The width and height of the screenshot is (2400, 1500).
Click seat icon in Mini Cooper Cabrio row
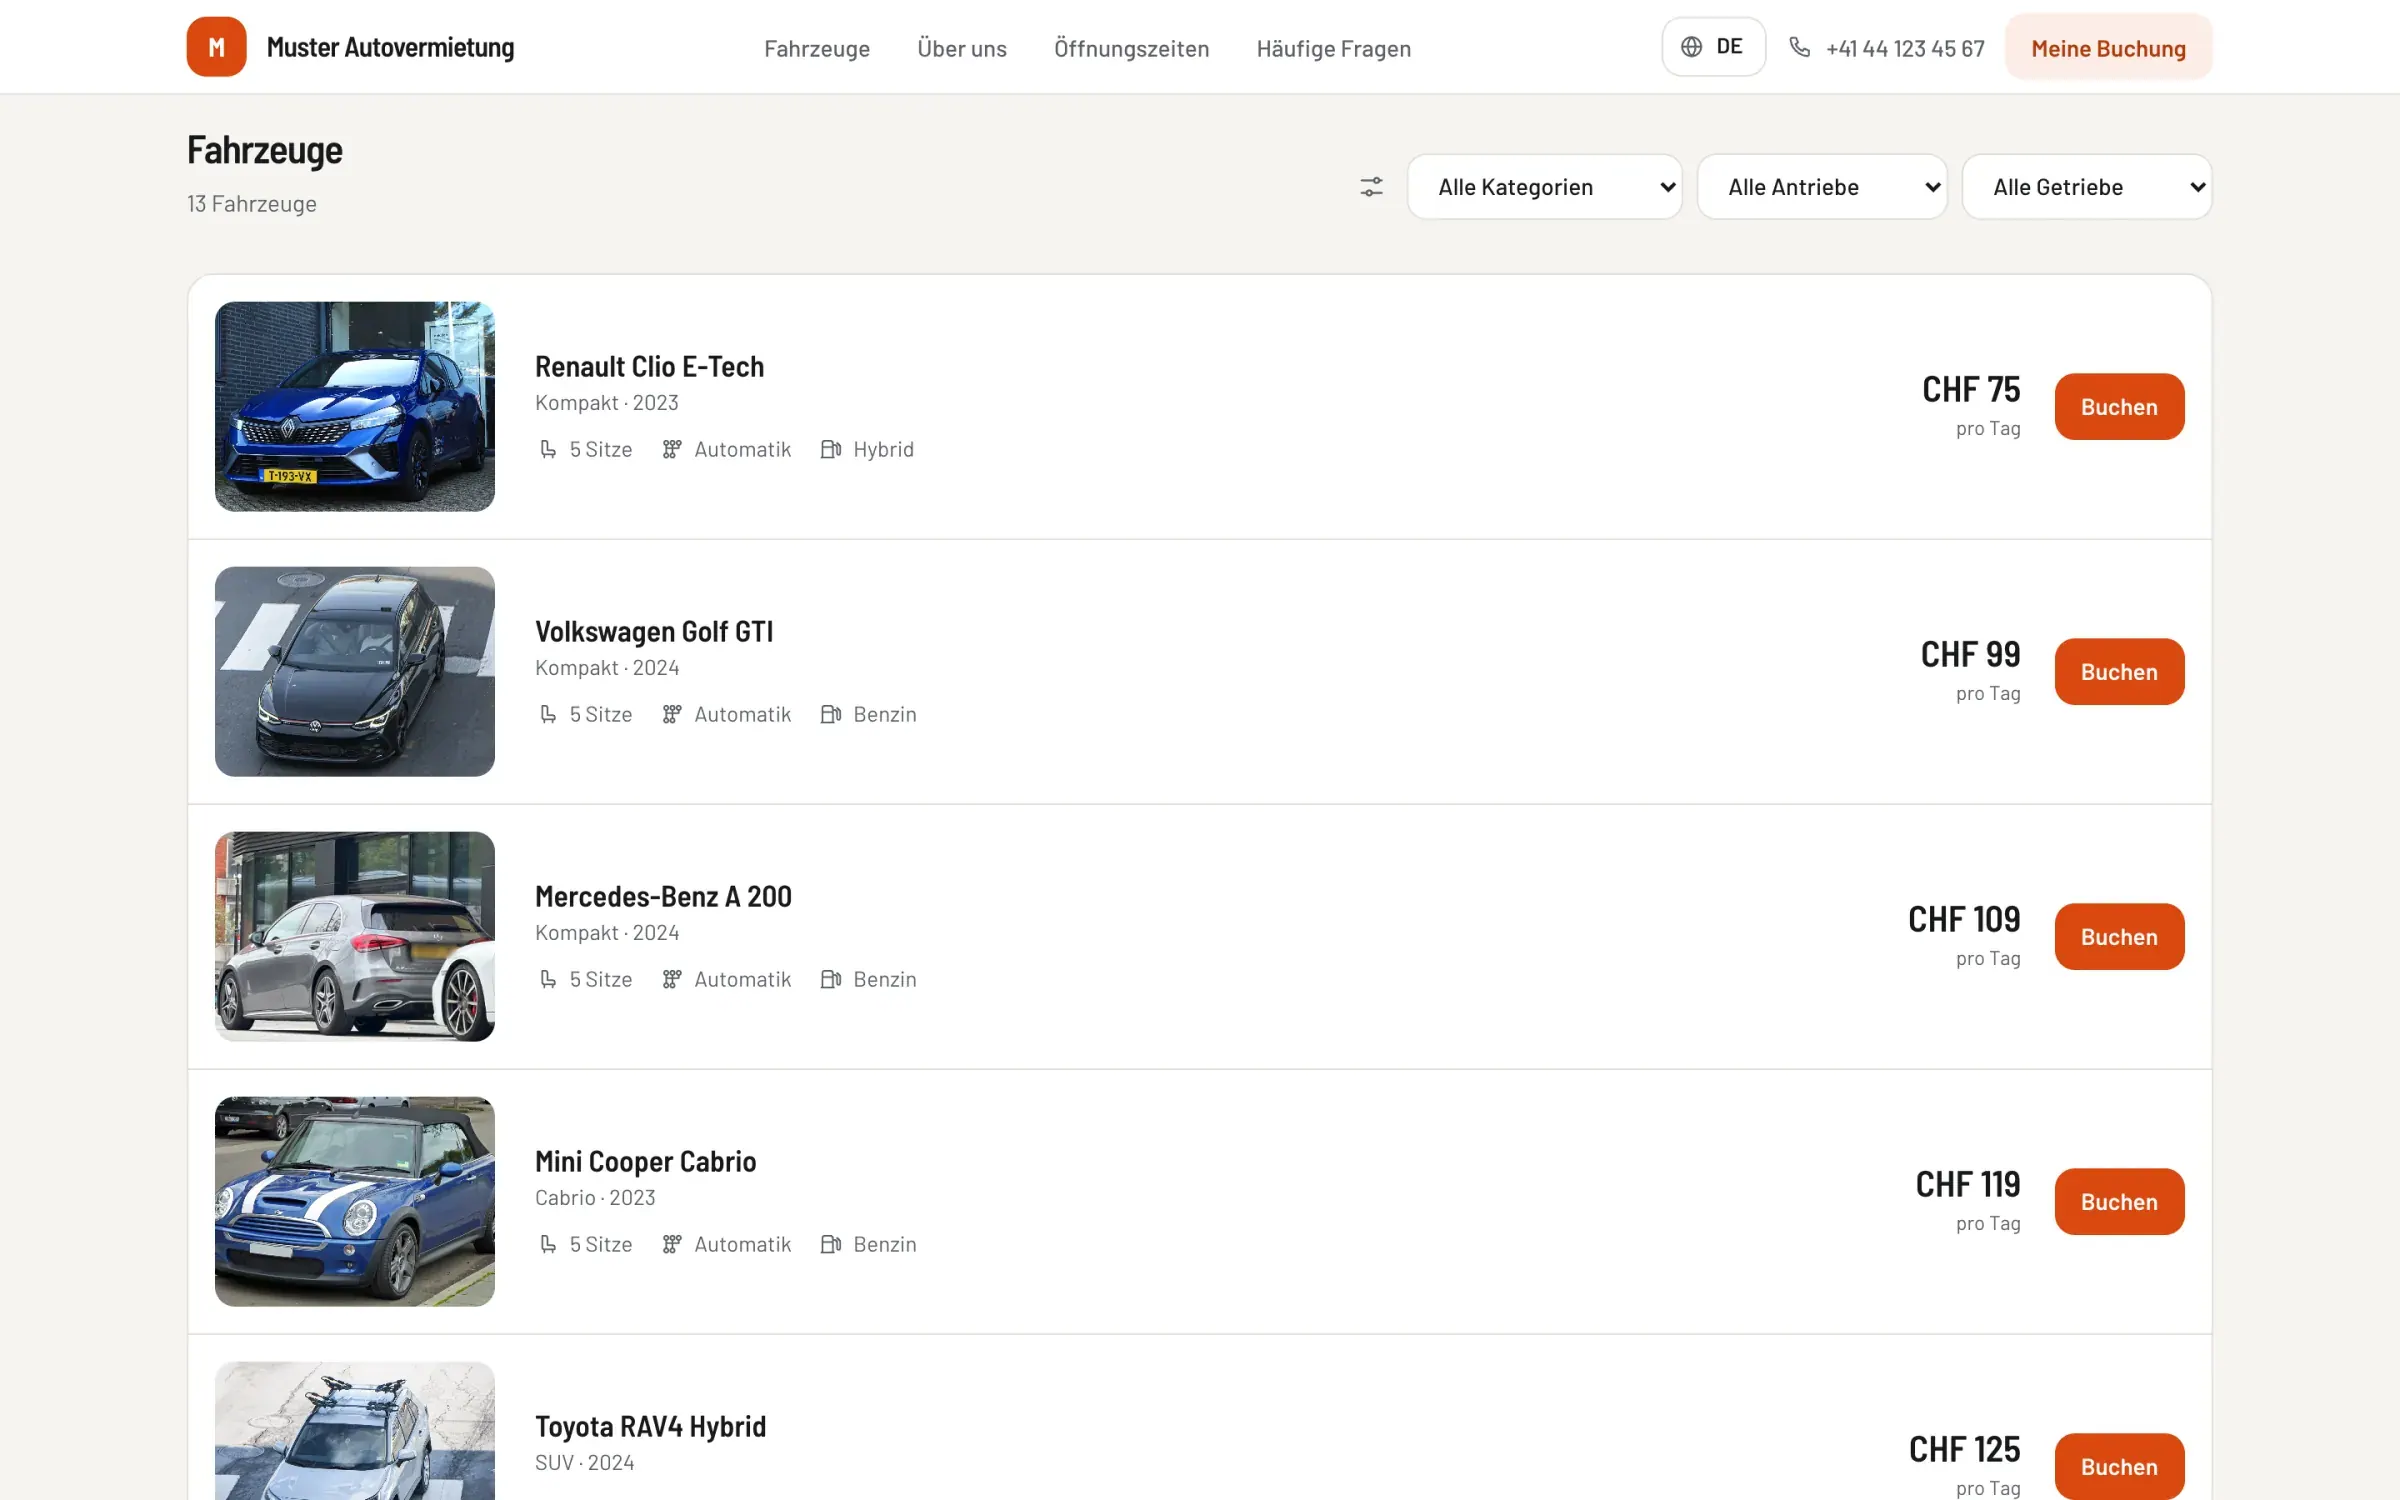[548, 1245]
